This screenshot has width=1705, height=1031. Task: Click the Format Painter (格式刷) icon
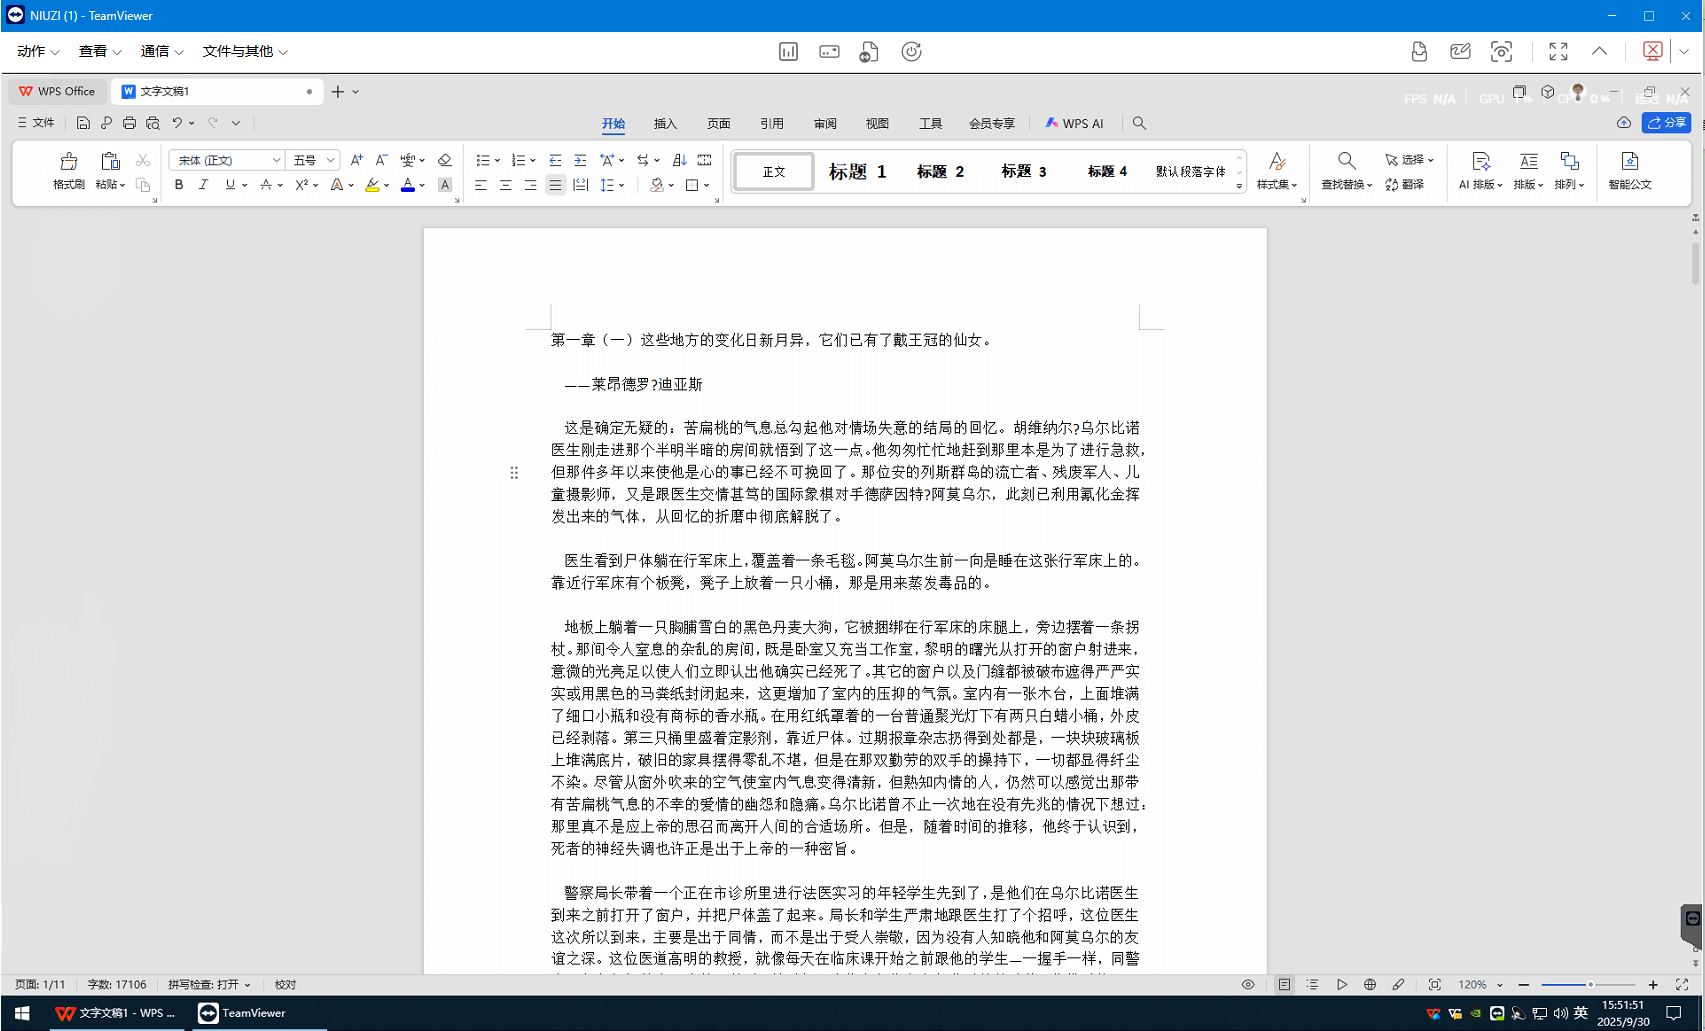pos(68,162)
